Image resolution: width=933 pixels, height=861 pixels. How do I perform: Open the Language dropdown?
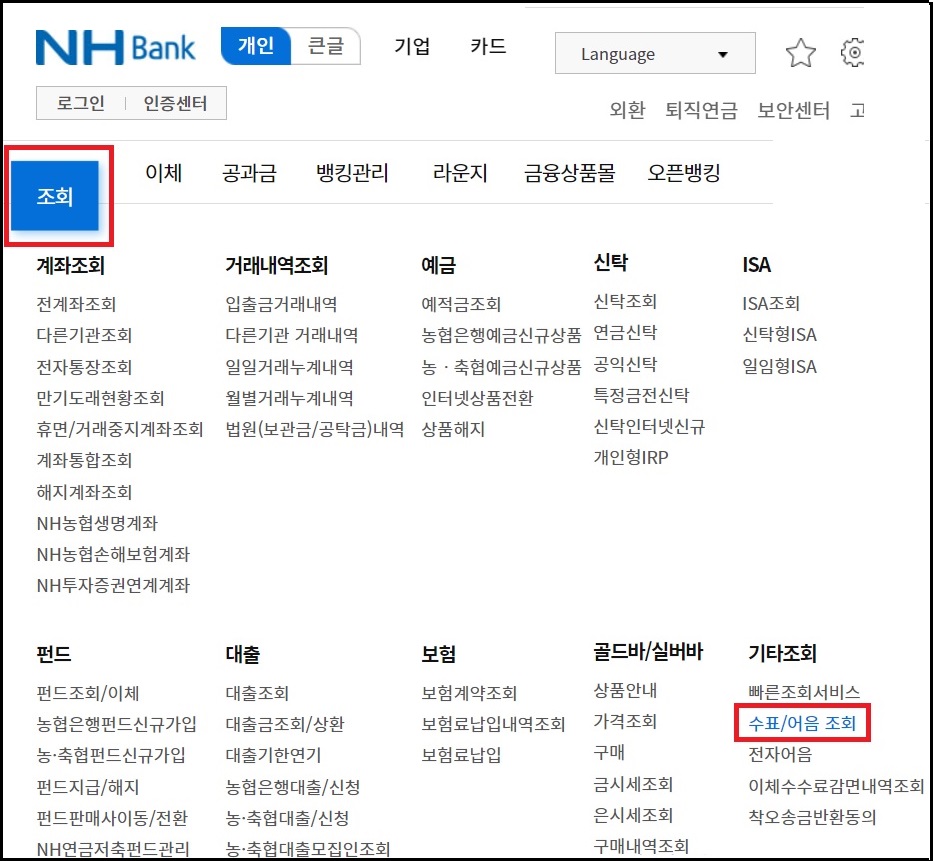(654, 53)
